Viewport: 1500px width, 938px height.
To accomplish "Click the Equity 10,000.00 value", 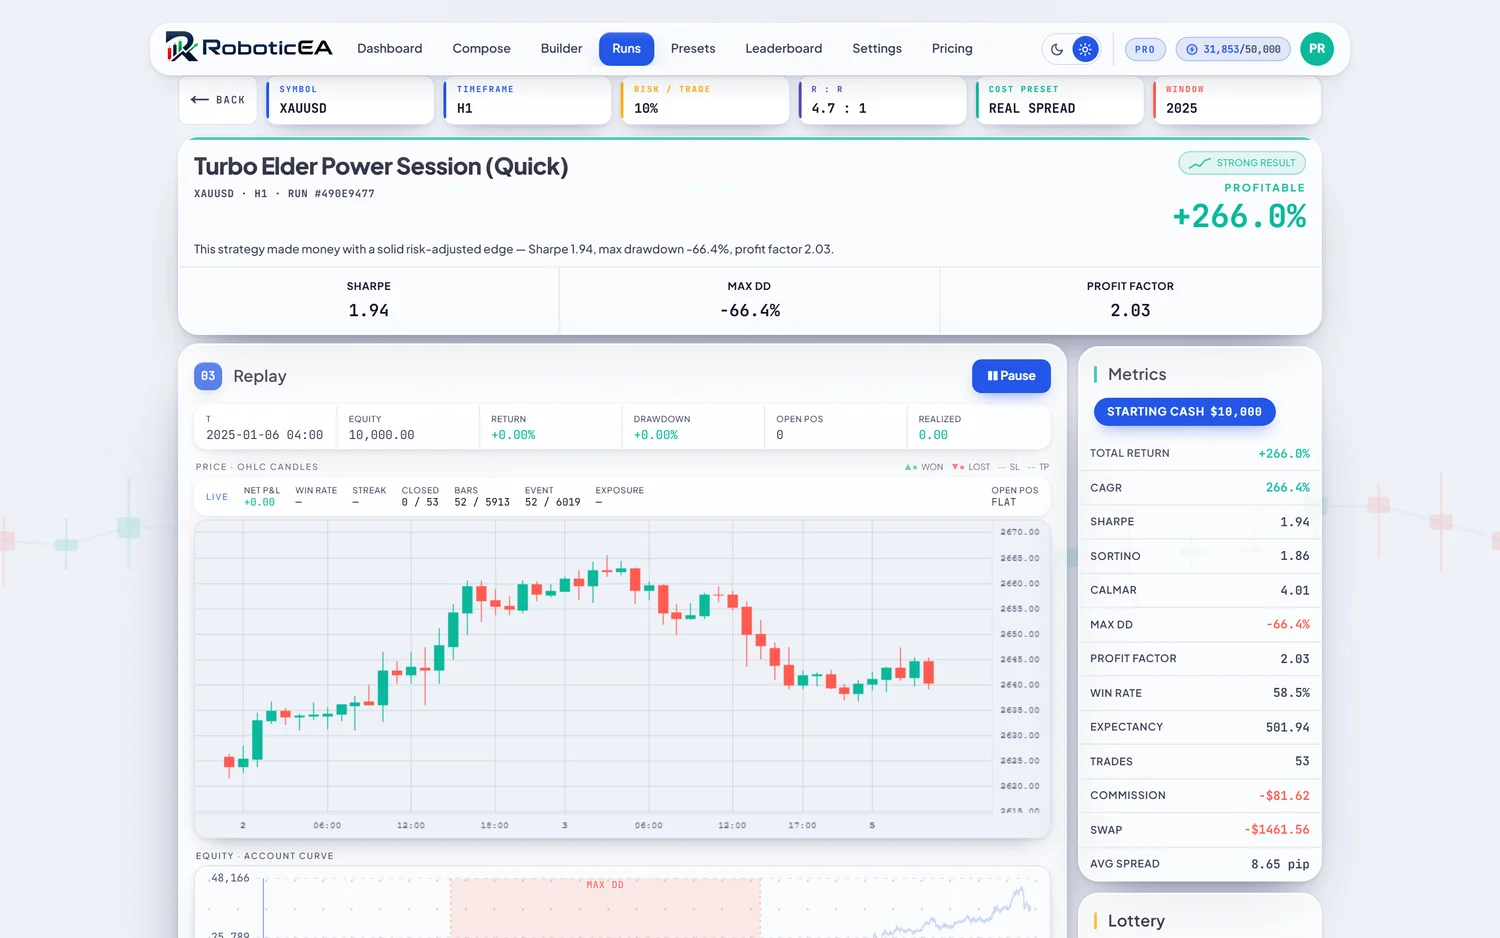I will click(381, 435).
